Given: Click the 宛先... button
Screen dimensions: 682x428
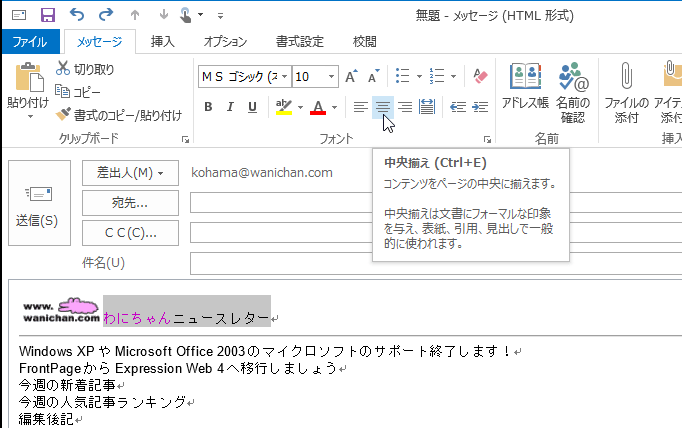Looking at the screenshot, I should coord(130,203).
